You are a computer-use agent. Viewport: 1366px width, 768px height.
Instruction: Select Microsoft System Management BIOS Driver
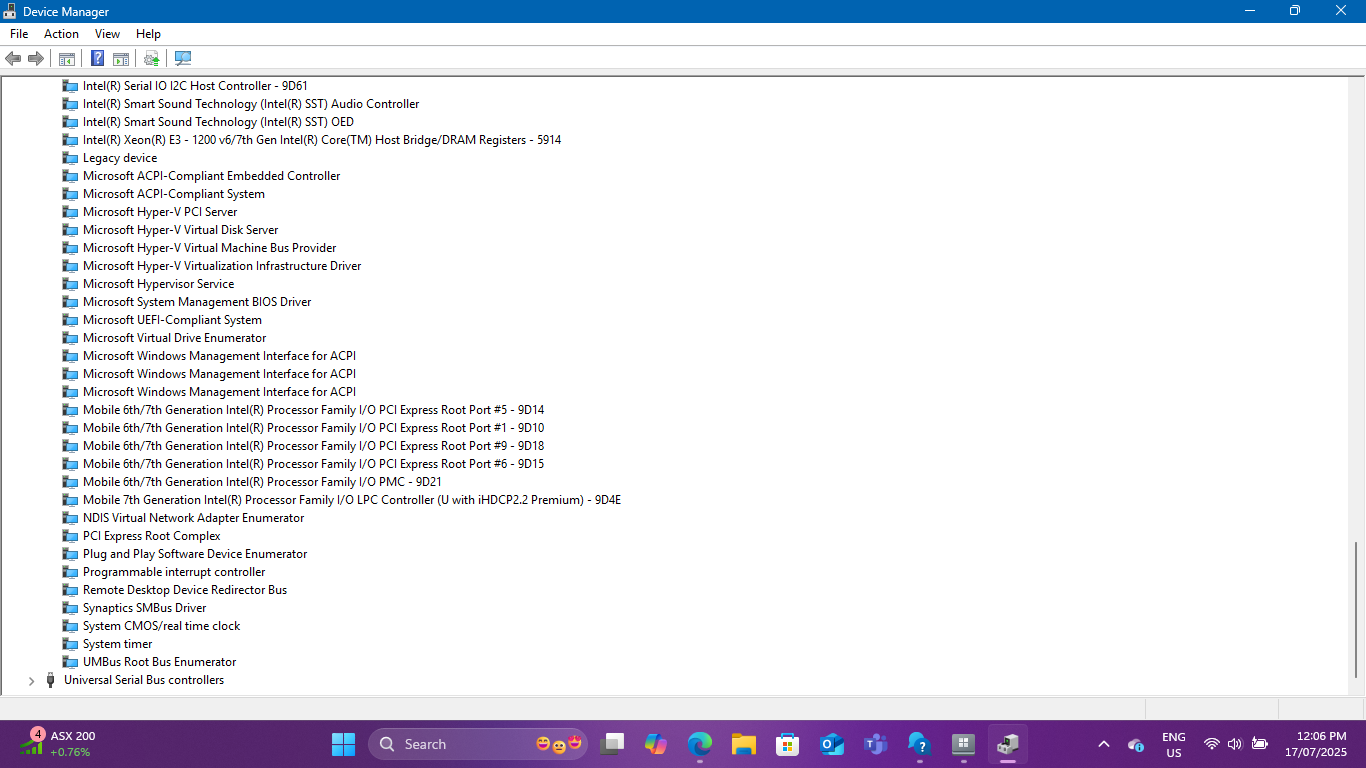[197, 302]
